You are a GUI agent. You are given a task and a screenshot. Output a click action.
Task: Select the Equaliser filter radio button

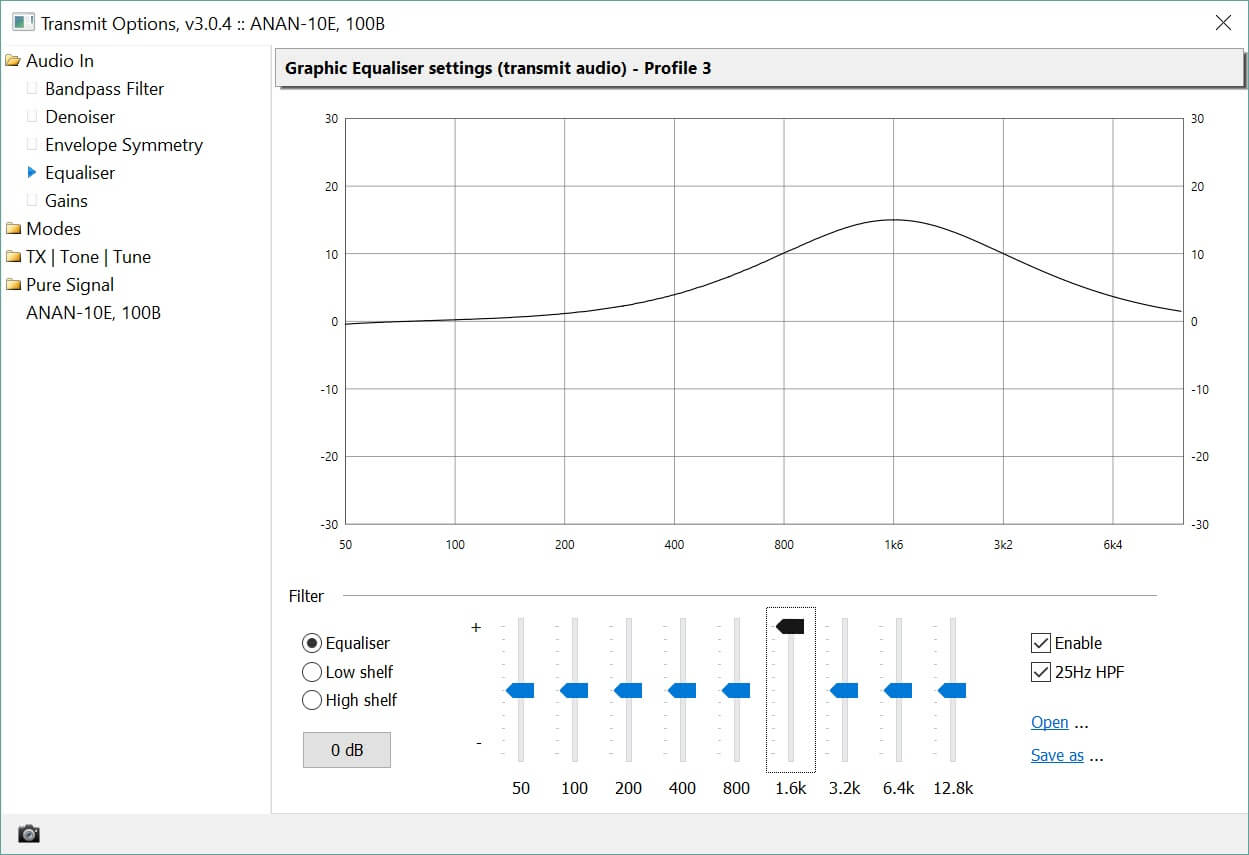[312, 644]
